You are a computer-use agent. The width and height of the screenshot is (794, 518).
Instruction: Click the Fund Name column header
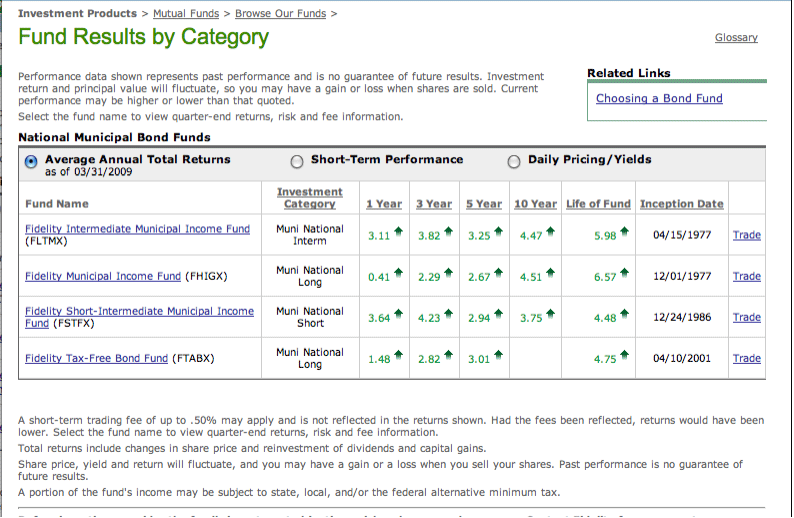57,204
